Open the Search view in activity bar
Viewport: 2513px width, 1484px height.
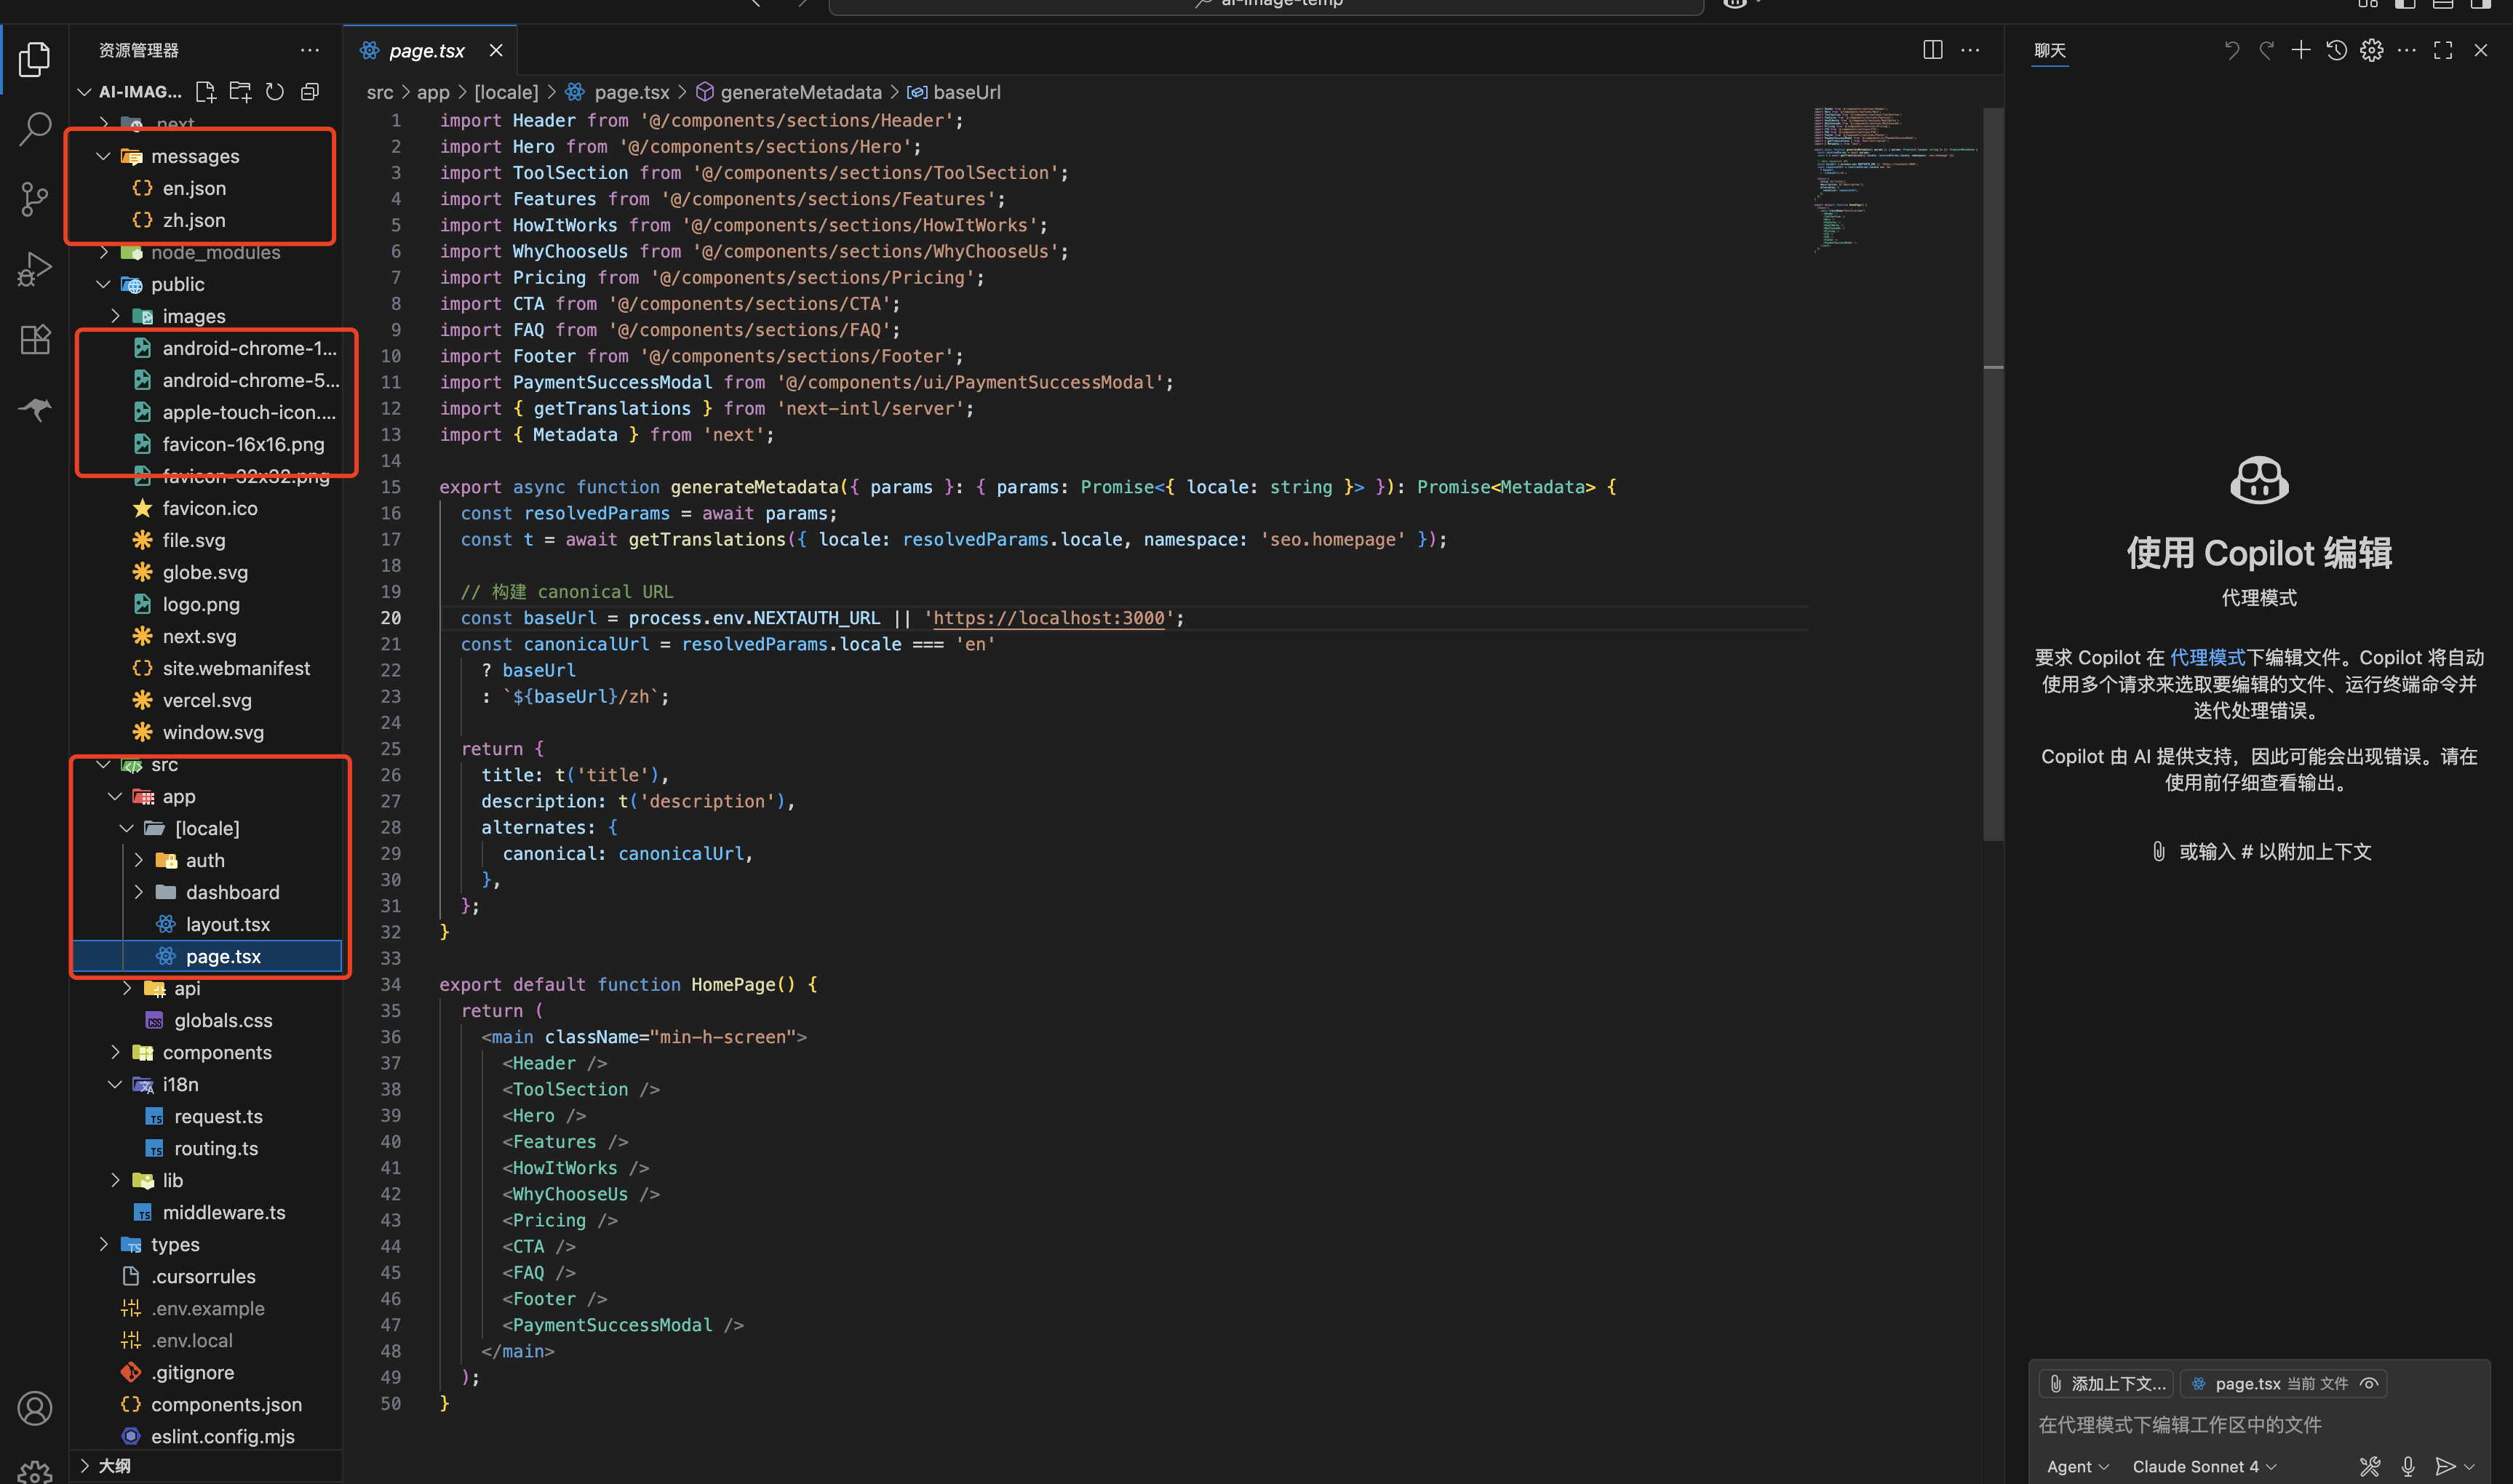tap(34, 129)
